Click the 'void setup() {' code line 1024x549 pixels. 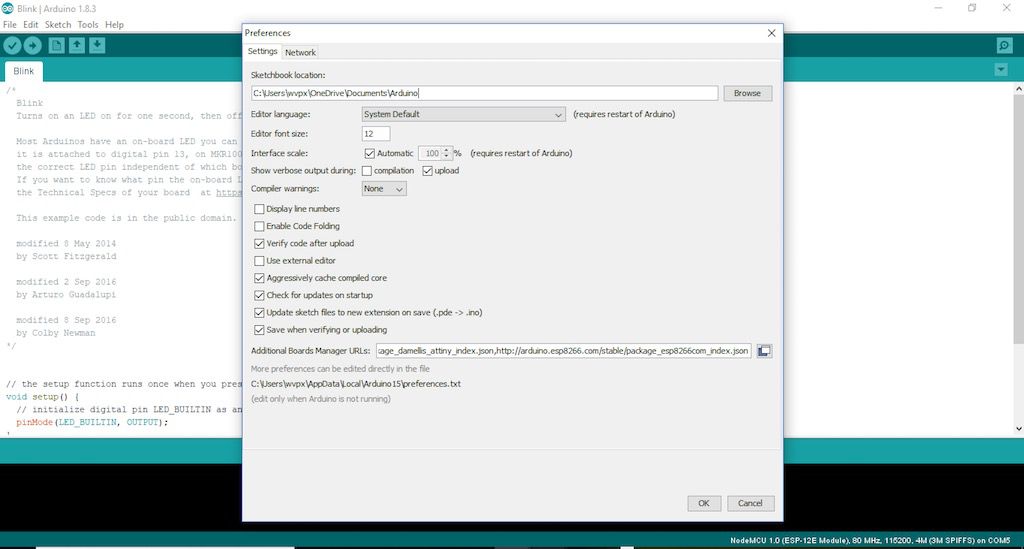click(42, 397)
